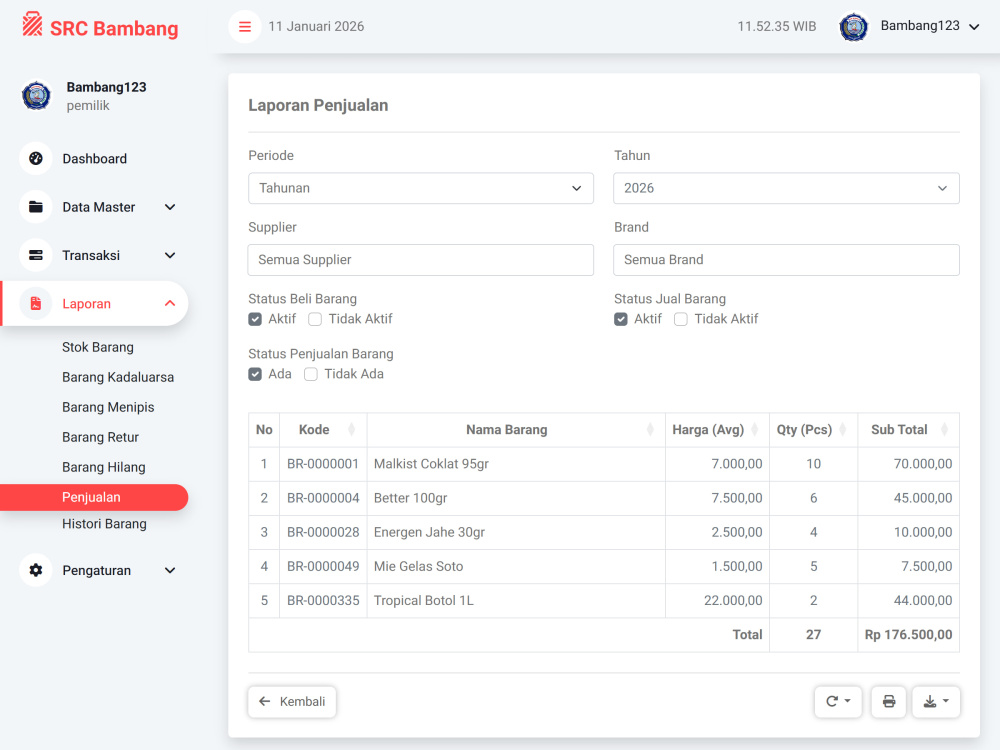This screenshot has height=750, width=1000.
Task: Click the Laporan document icon
Action: point(36,304)
